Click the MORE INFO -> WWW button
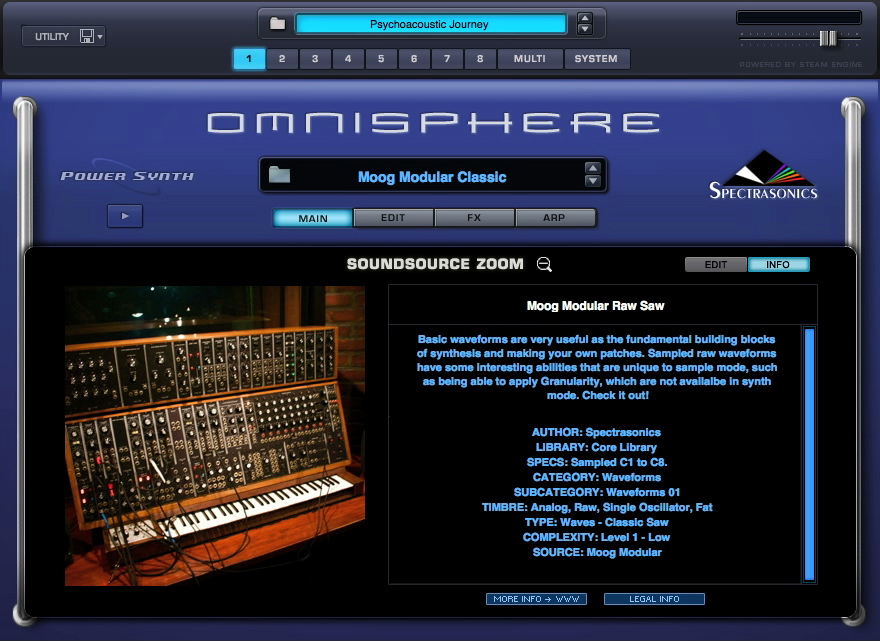 [x=536, y=599]
